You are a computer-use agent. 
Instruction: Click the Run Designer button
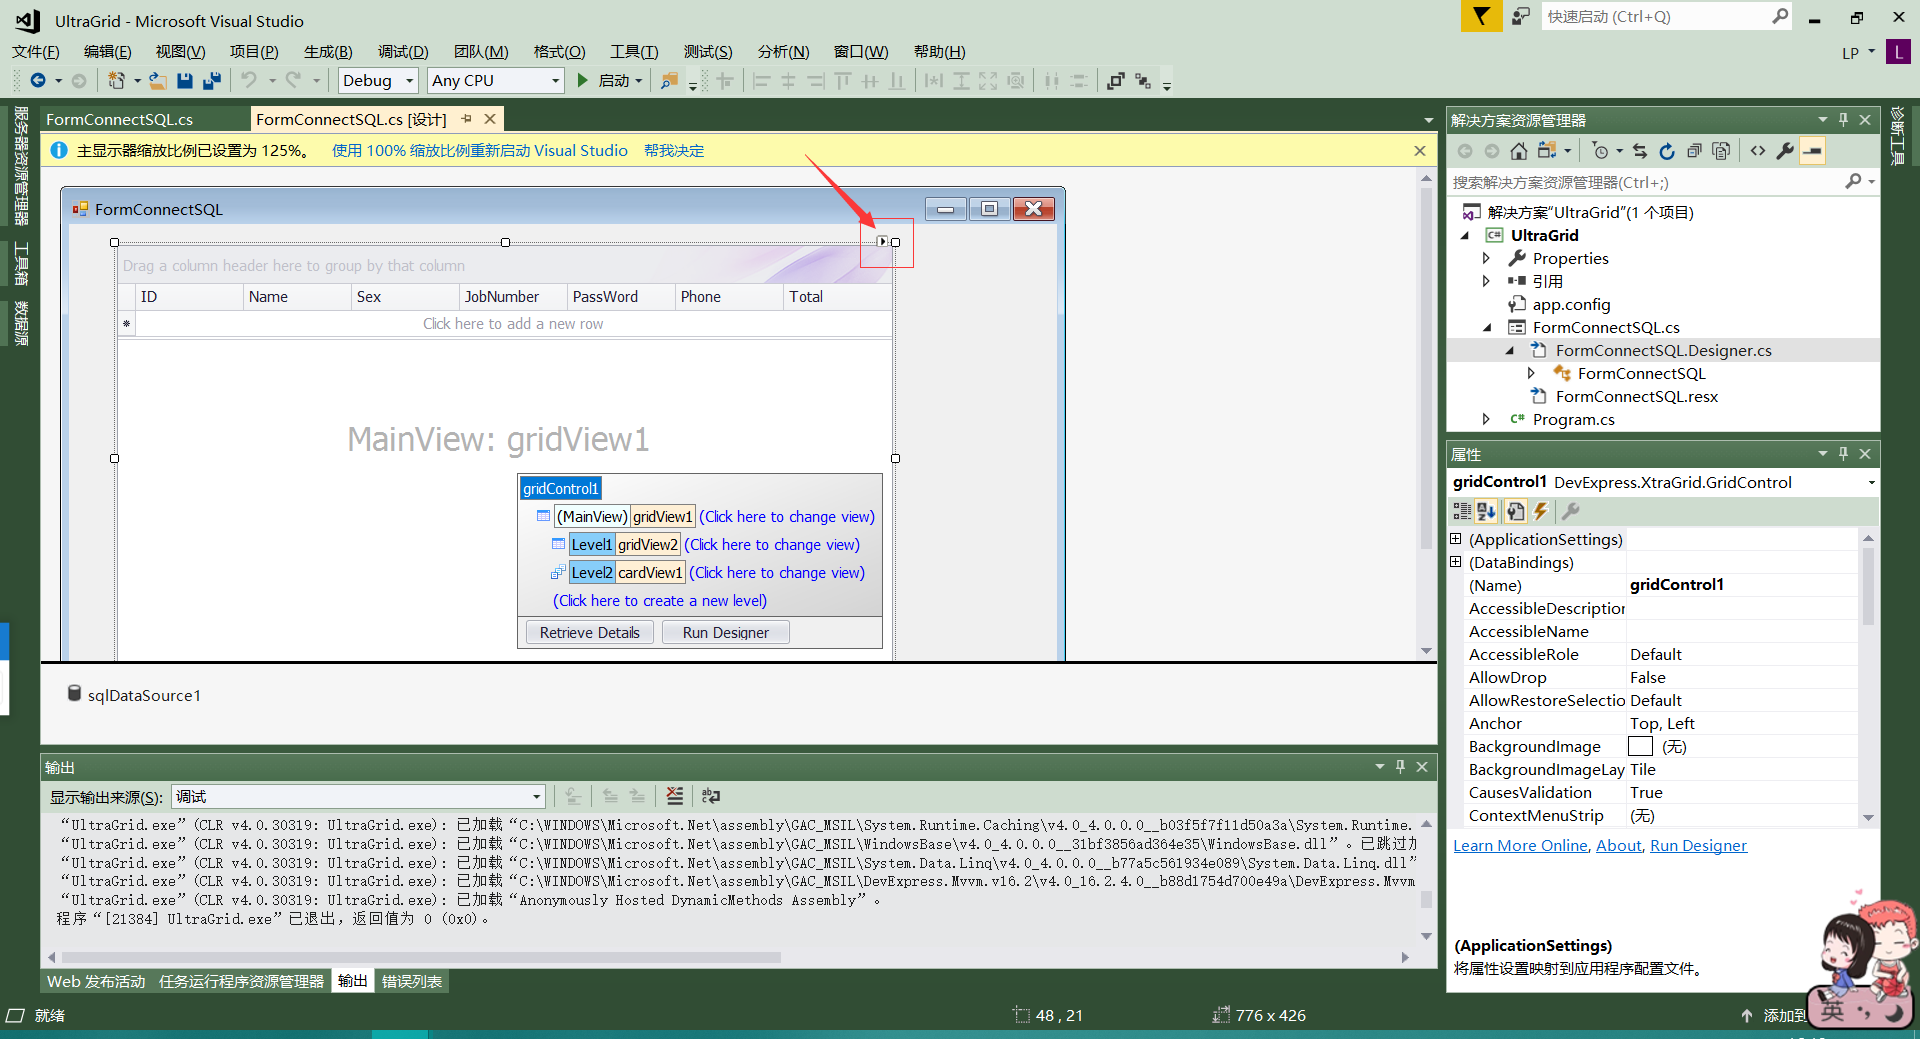click(x=725, y=631)
